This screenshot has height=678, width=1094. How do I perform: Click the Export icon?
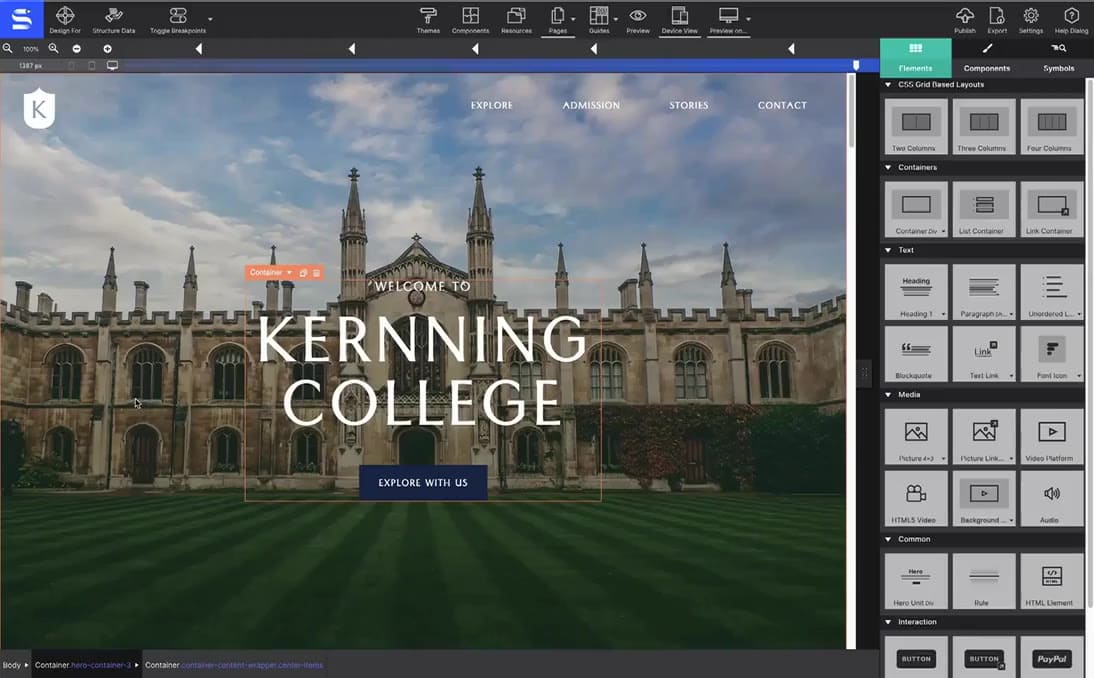(997, 19)
